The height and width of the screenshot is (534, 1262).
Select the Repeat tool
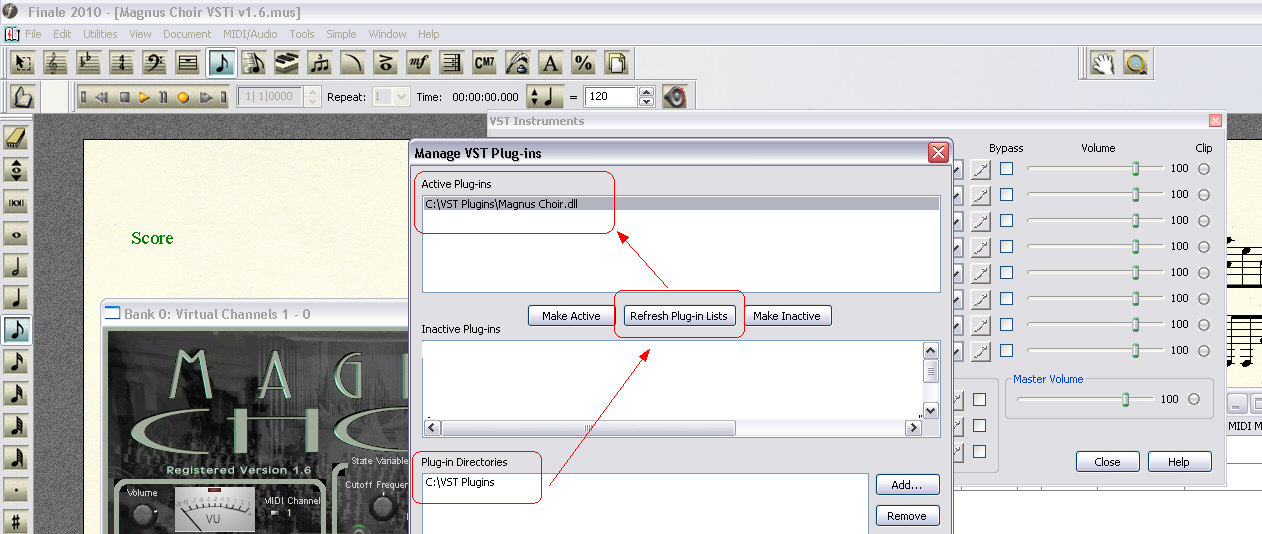tap(452, 63)
